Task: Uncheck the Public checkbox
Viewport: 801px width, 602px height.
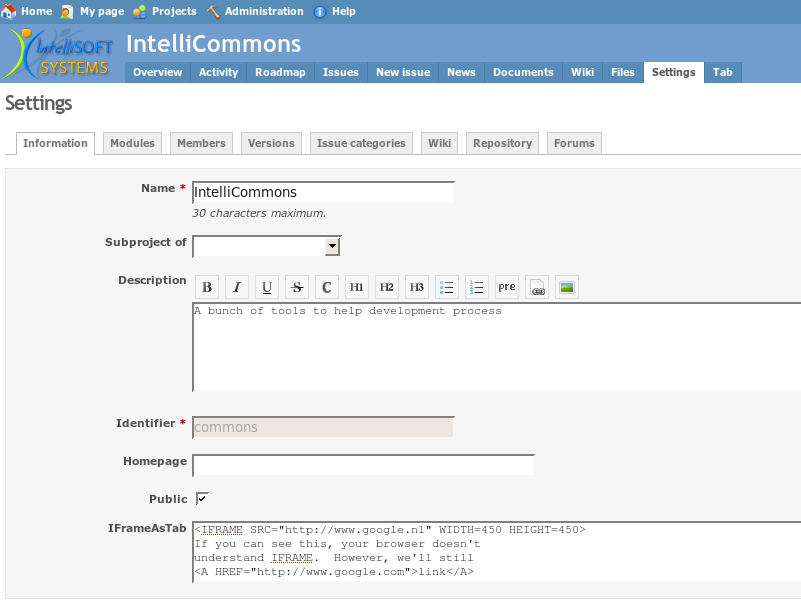Action: 202,499
